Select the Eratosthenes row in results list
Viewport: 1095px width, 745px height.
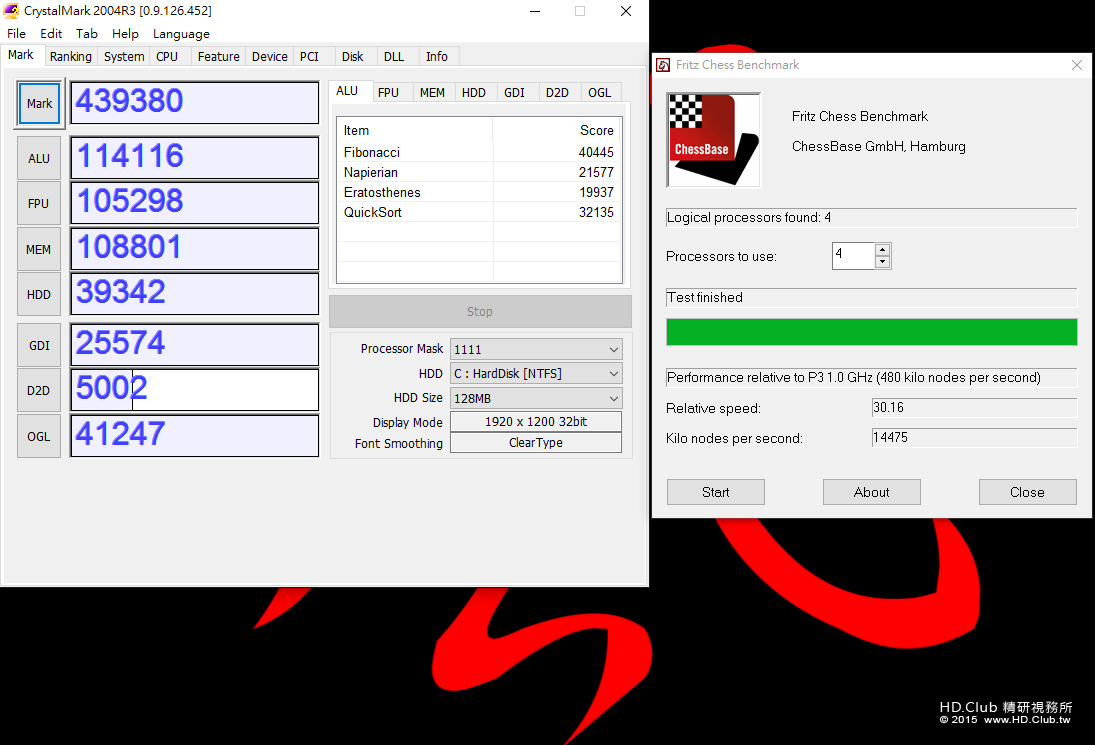(x=479, y=192)
